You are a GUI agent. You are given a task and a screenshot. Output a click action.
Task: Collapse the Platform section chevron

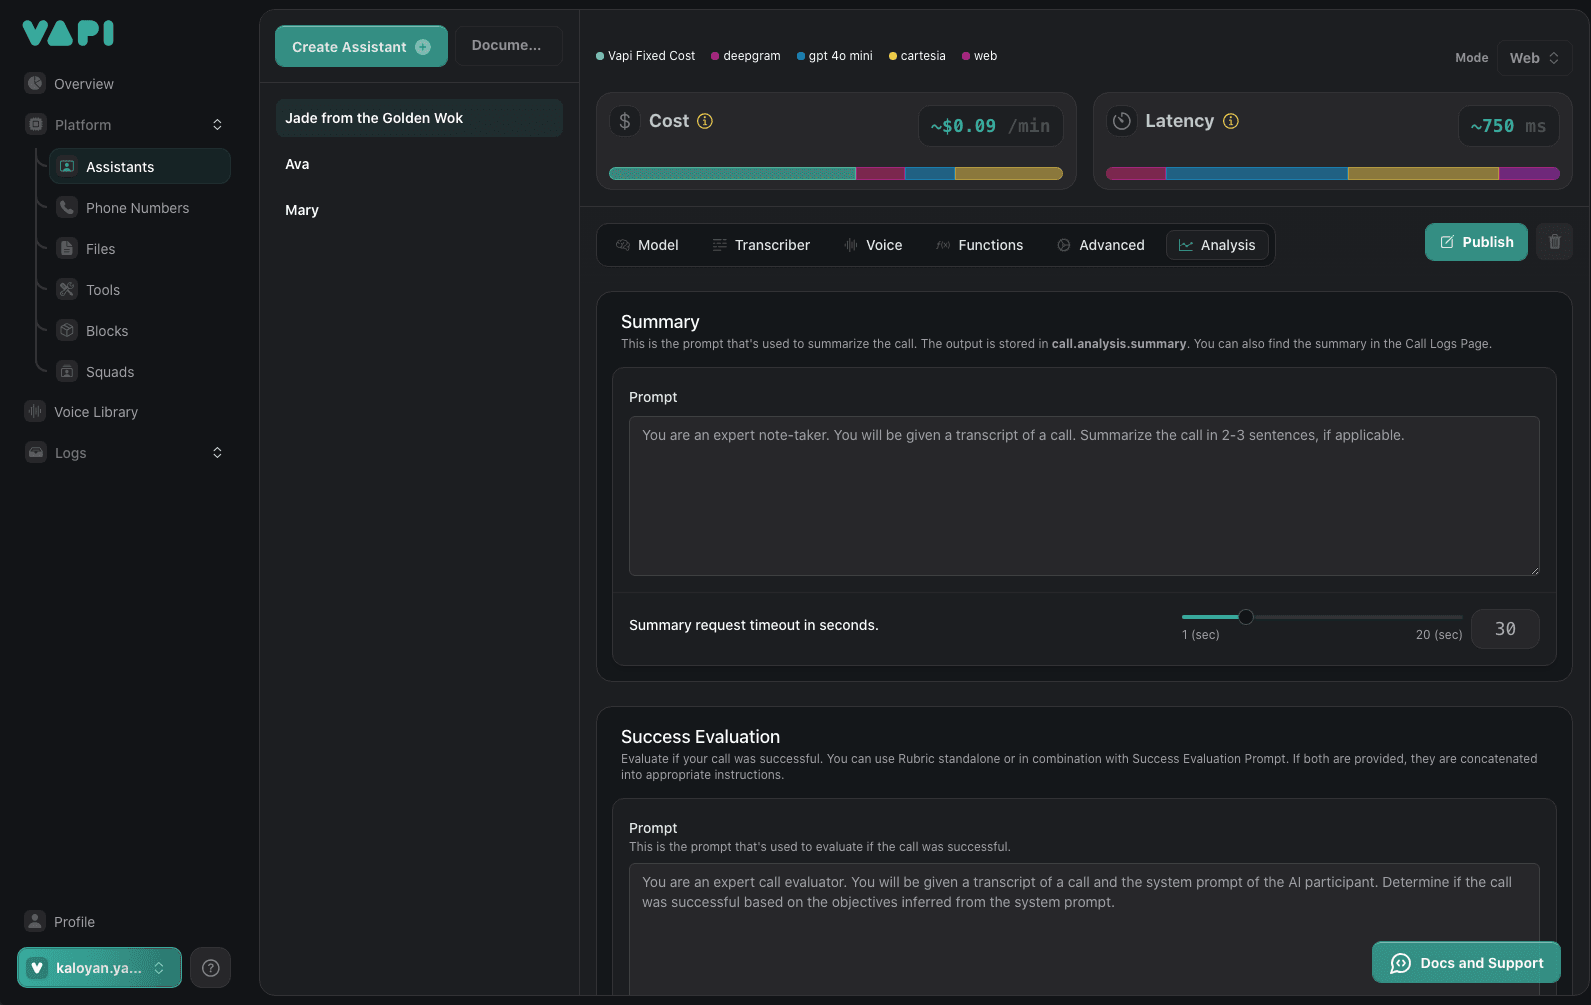pyautogui.click(x=217, y=125)
